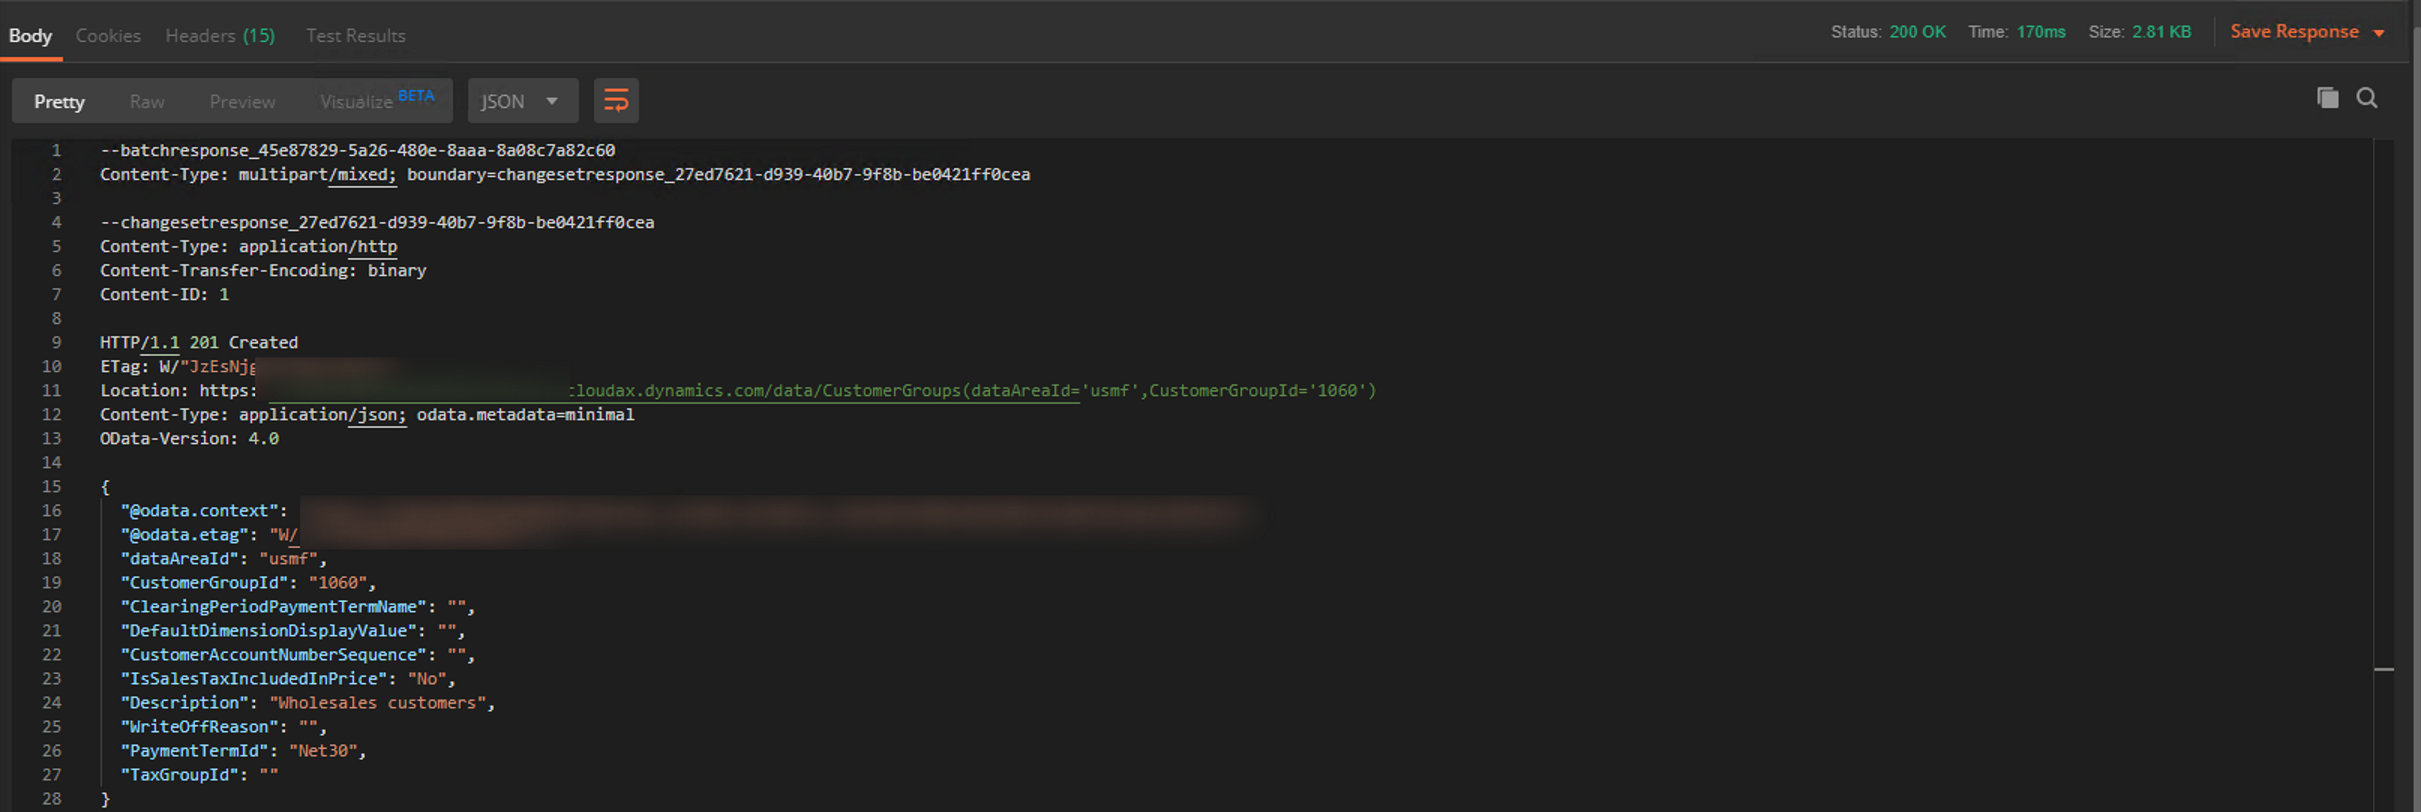This screenshot has height=812, width=2422.
Task: Click the Status 200 OK indicator
Action: tap(1888, 32)
